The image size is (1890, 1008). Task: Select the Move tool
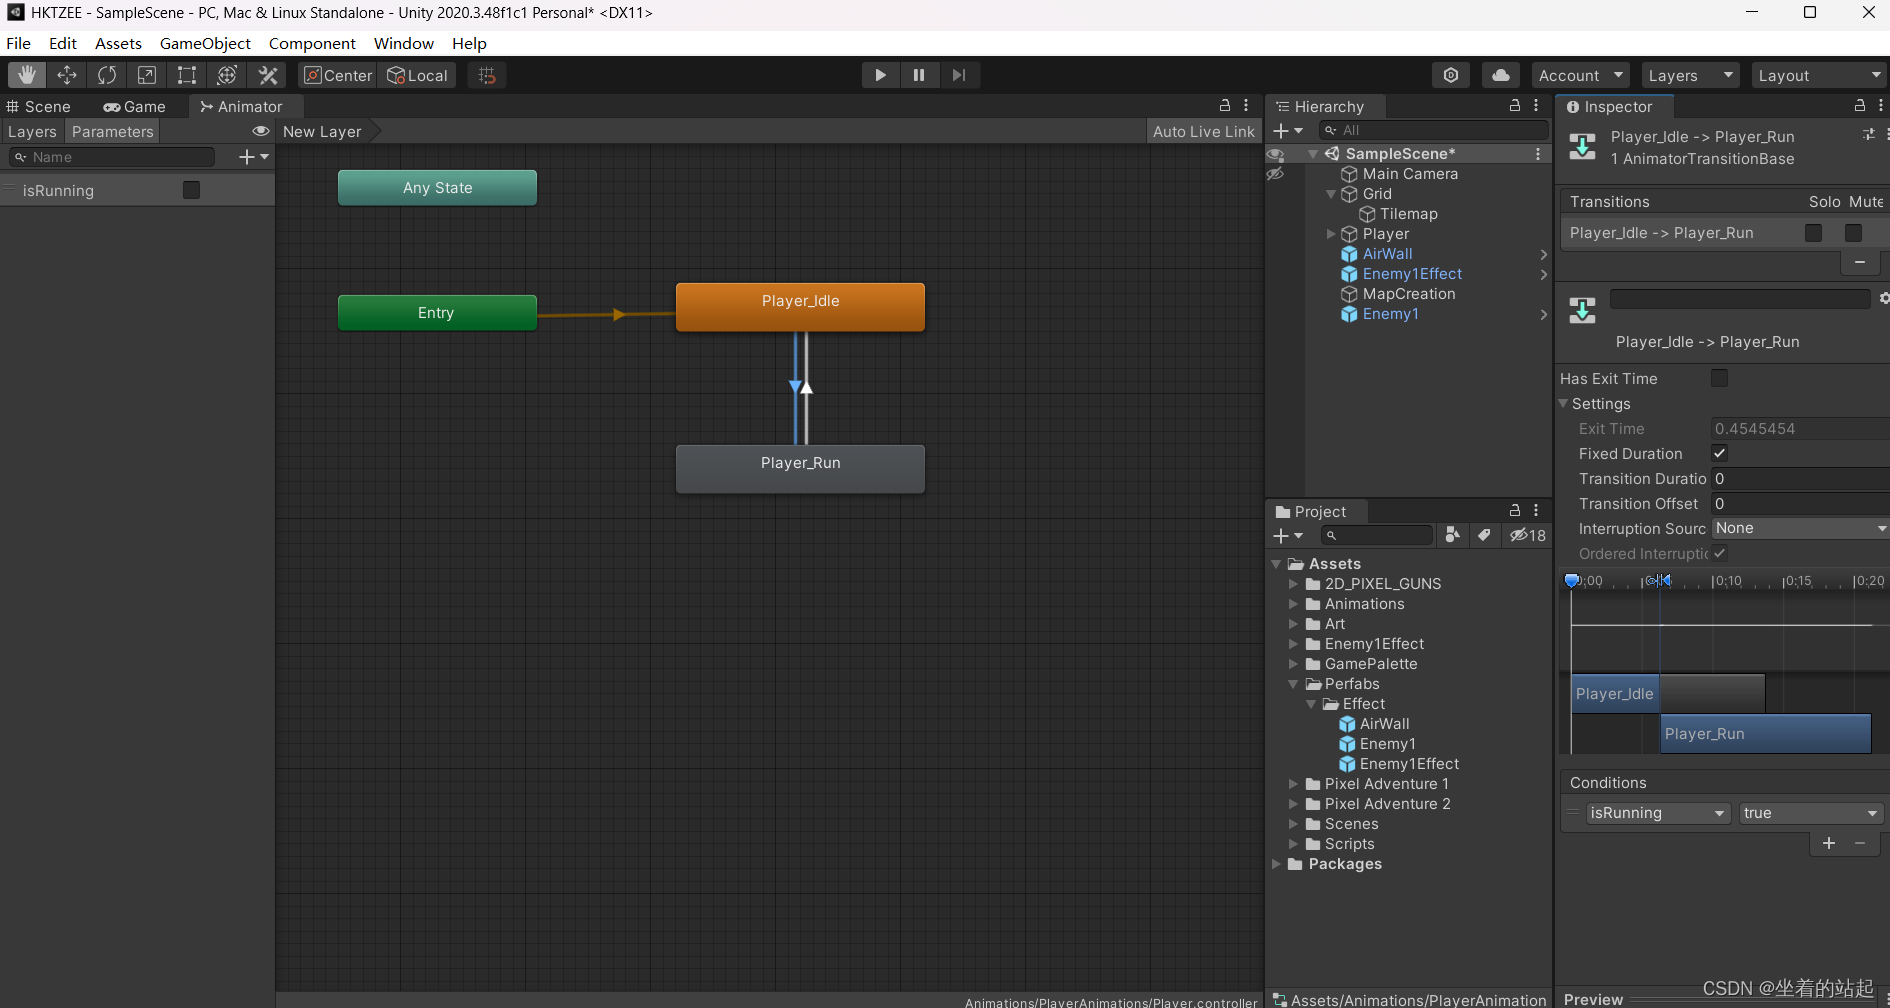[x=66, y=74]
